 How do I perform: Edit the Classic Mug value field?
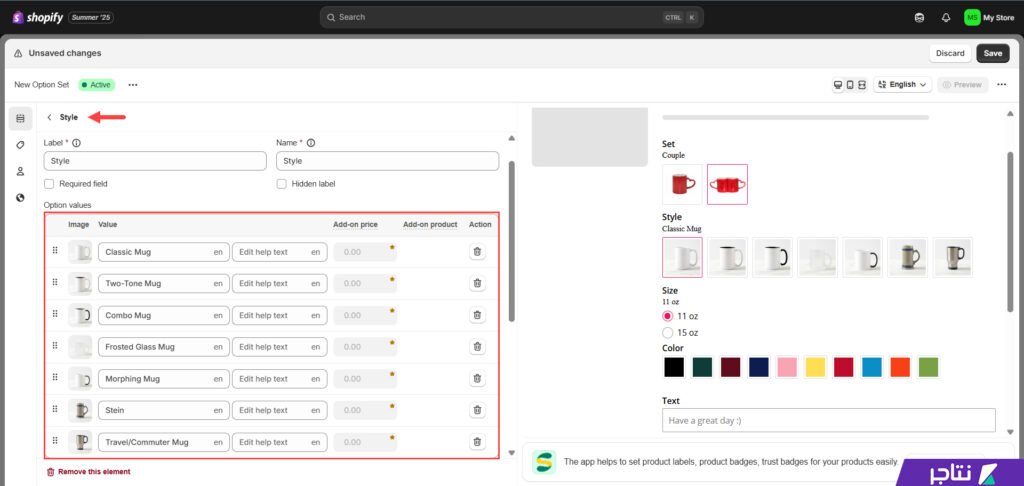[164, 251]
